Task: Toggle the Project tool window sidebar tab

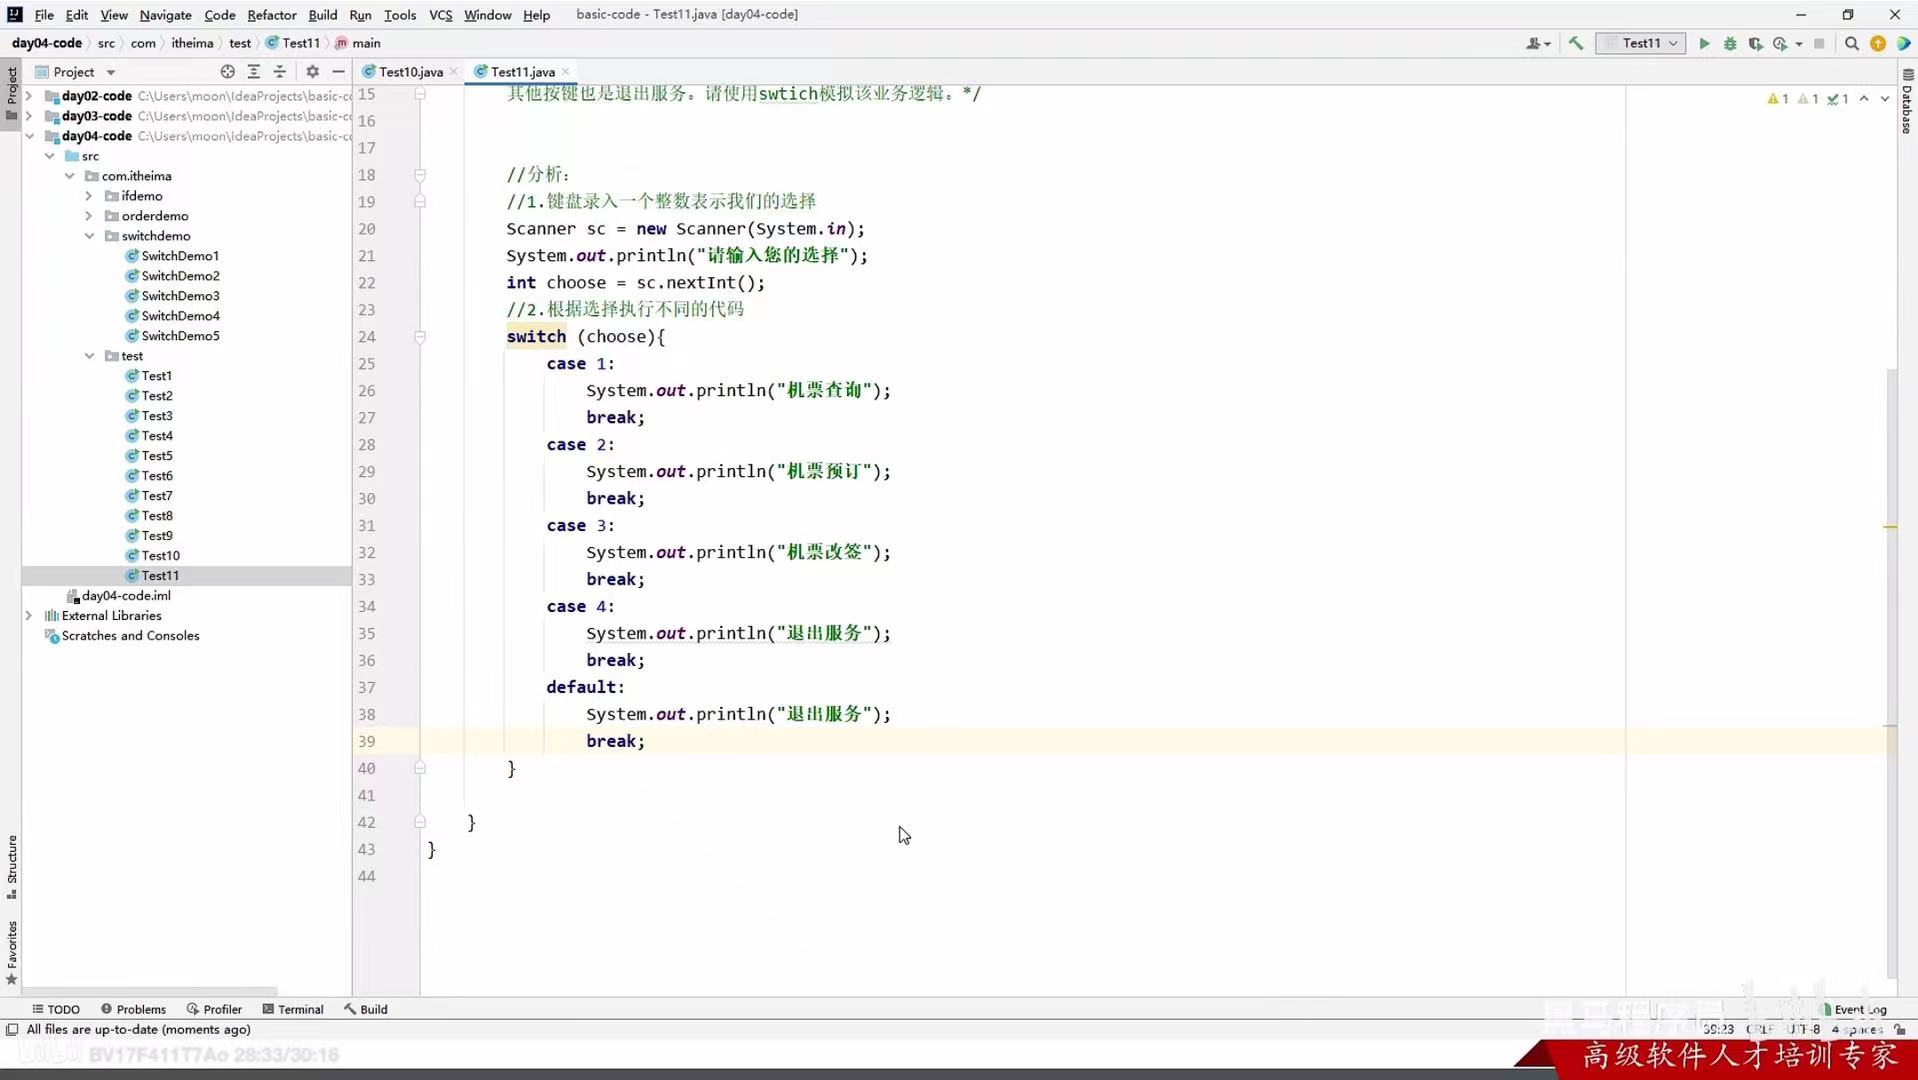Action: [11, 88]
